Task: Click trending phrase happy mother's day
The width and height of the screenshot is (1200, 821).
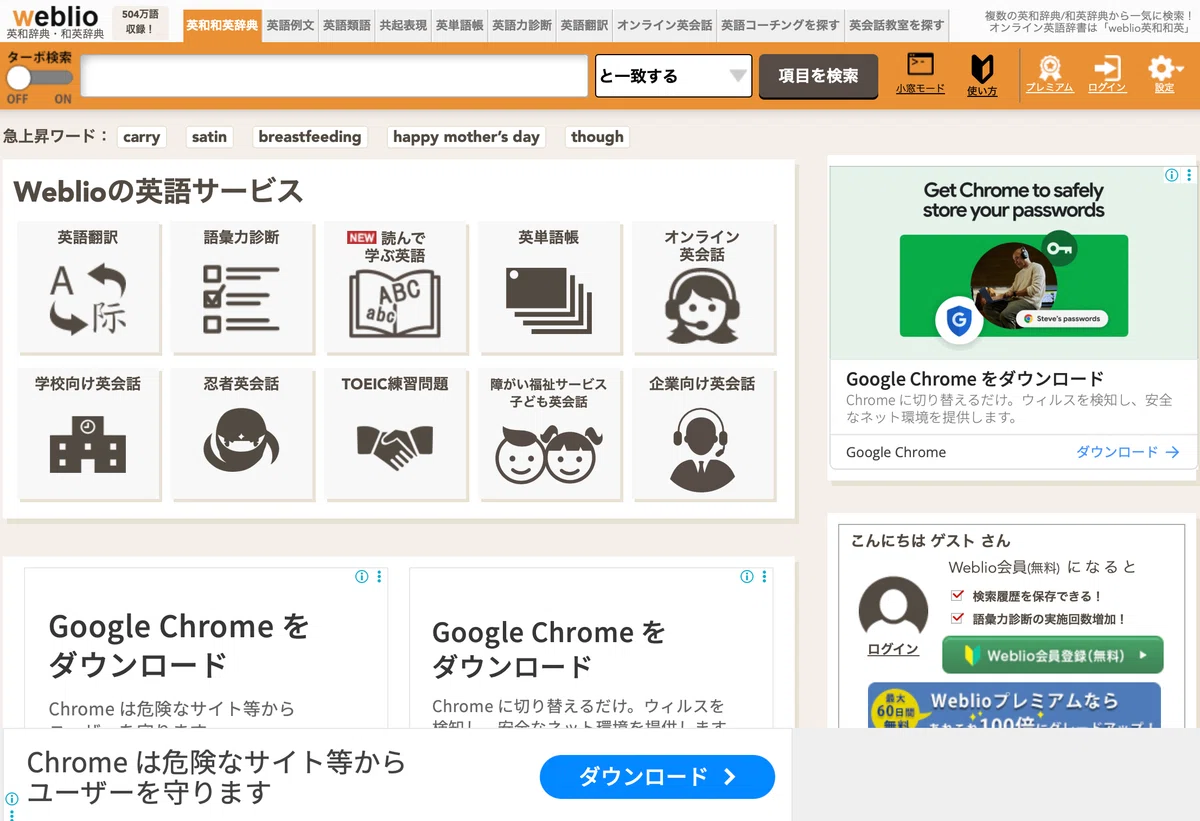Action: [x=466, y=137]
